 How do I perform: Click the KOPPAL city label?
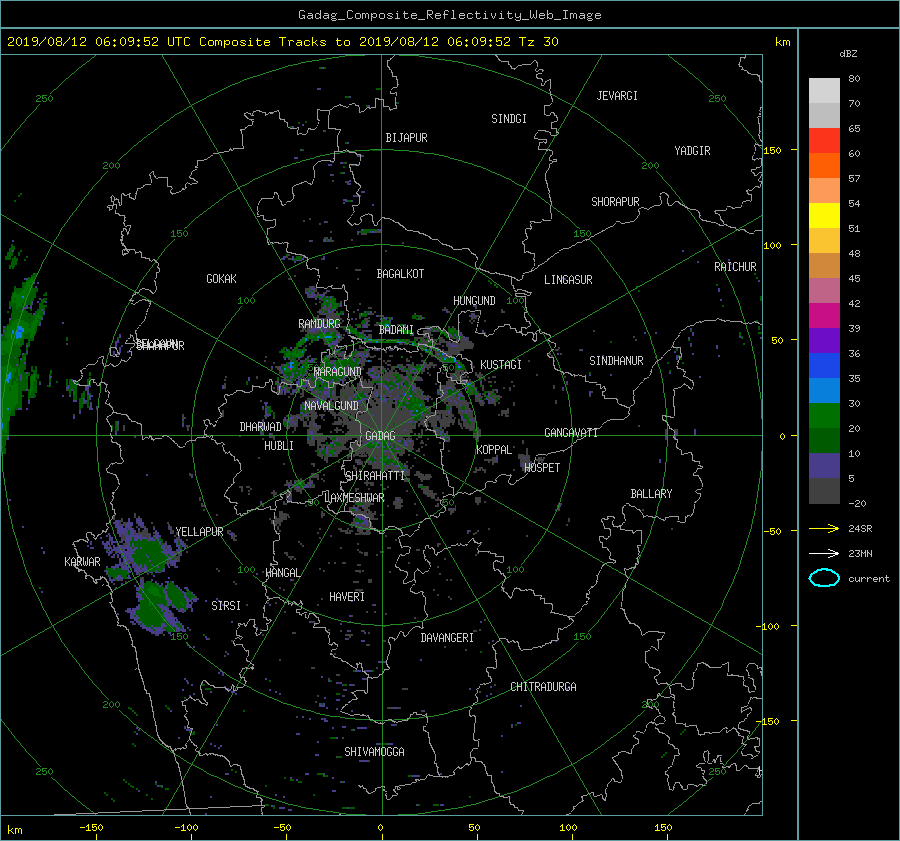point(494,450)
